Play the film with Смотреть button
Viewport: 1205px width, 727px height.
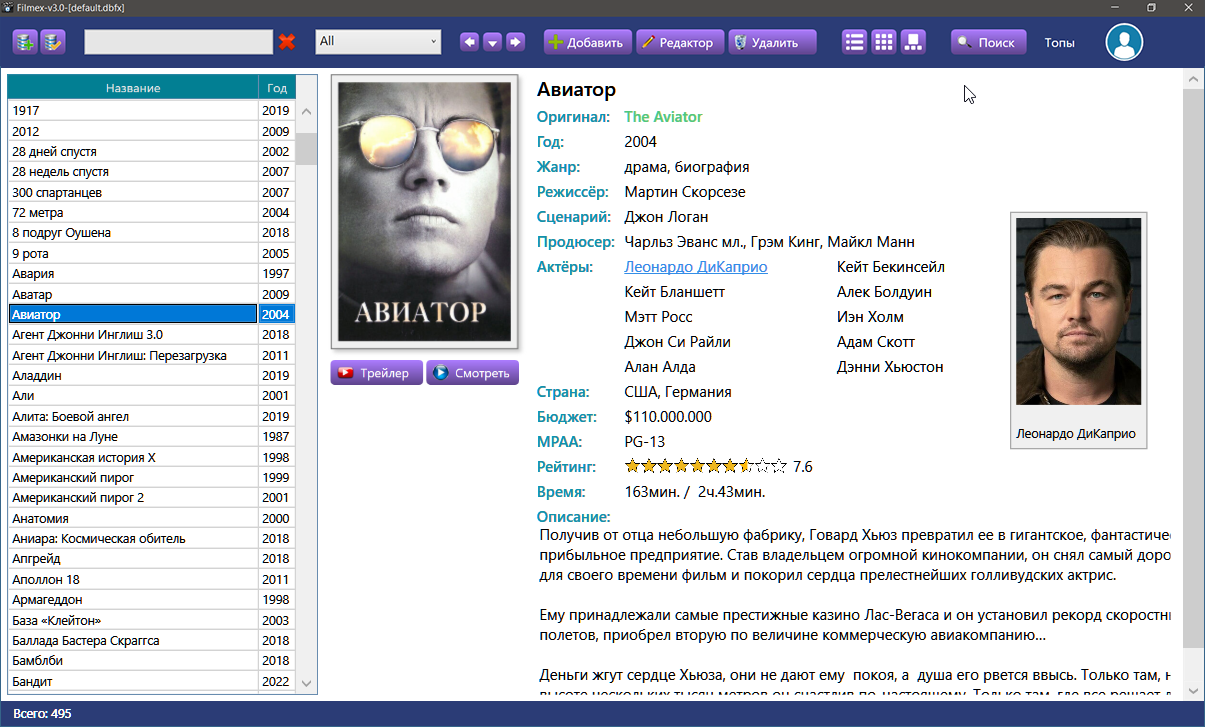(x=472, y=373)
